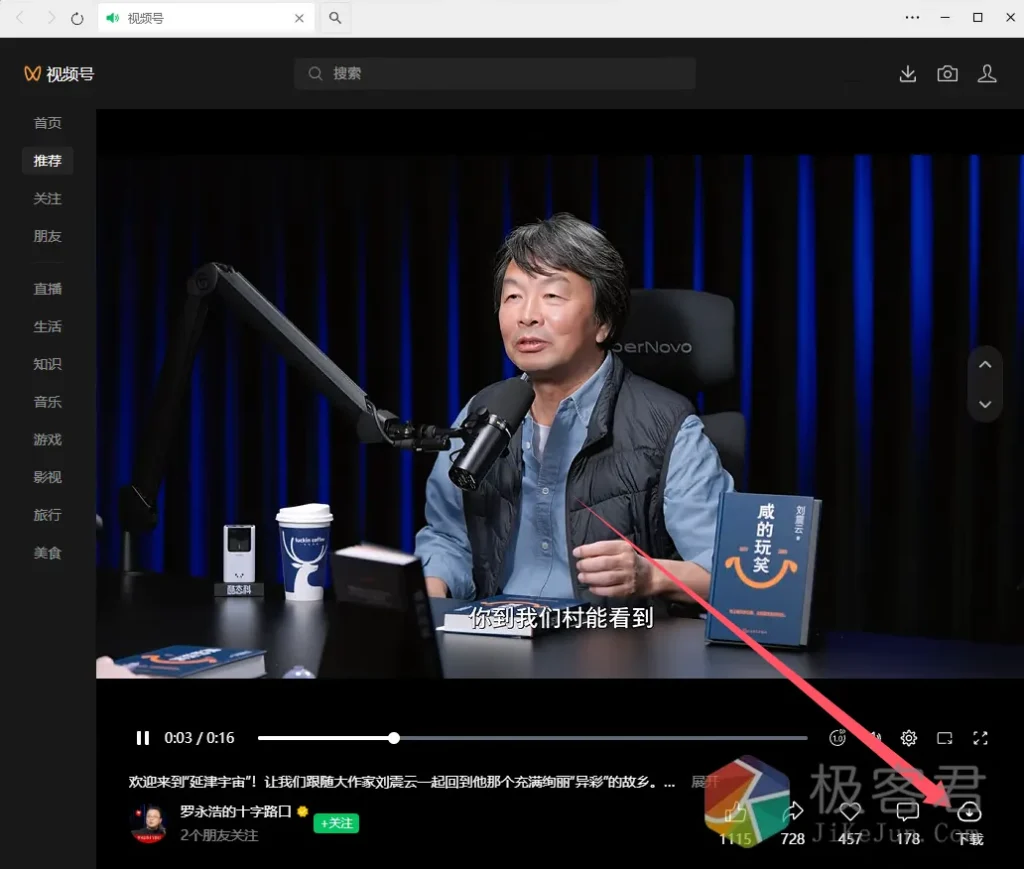This screenshot has width=1024, height=869.
Task: Click the download icon labeled 下载
Action: 969,814
